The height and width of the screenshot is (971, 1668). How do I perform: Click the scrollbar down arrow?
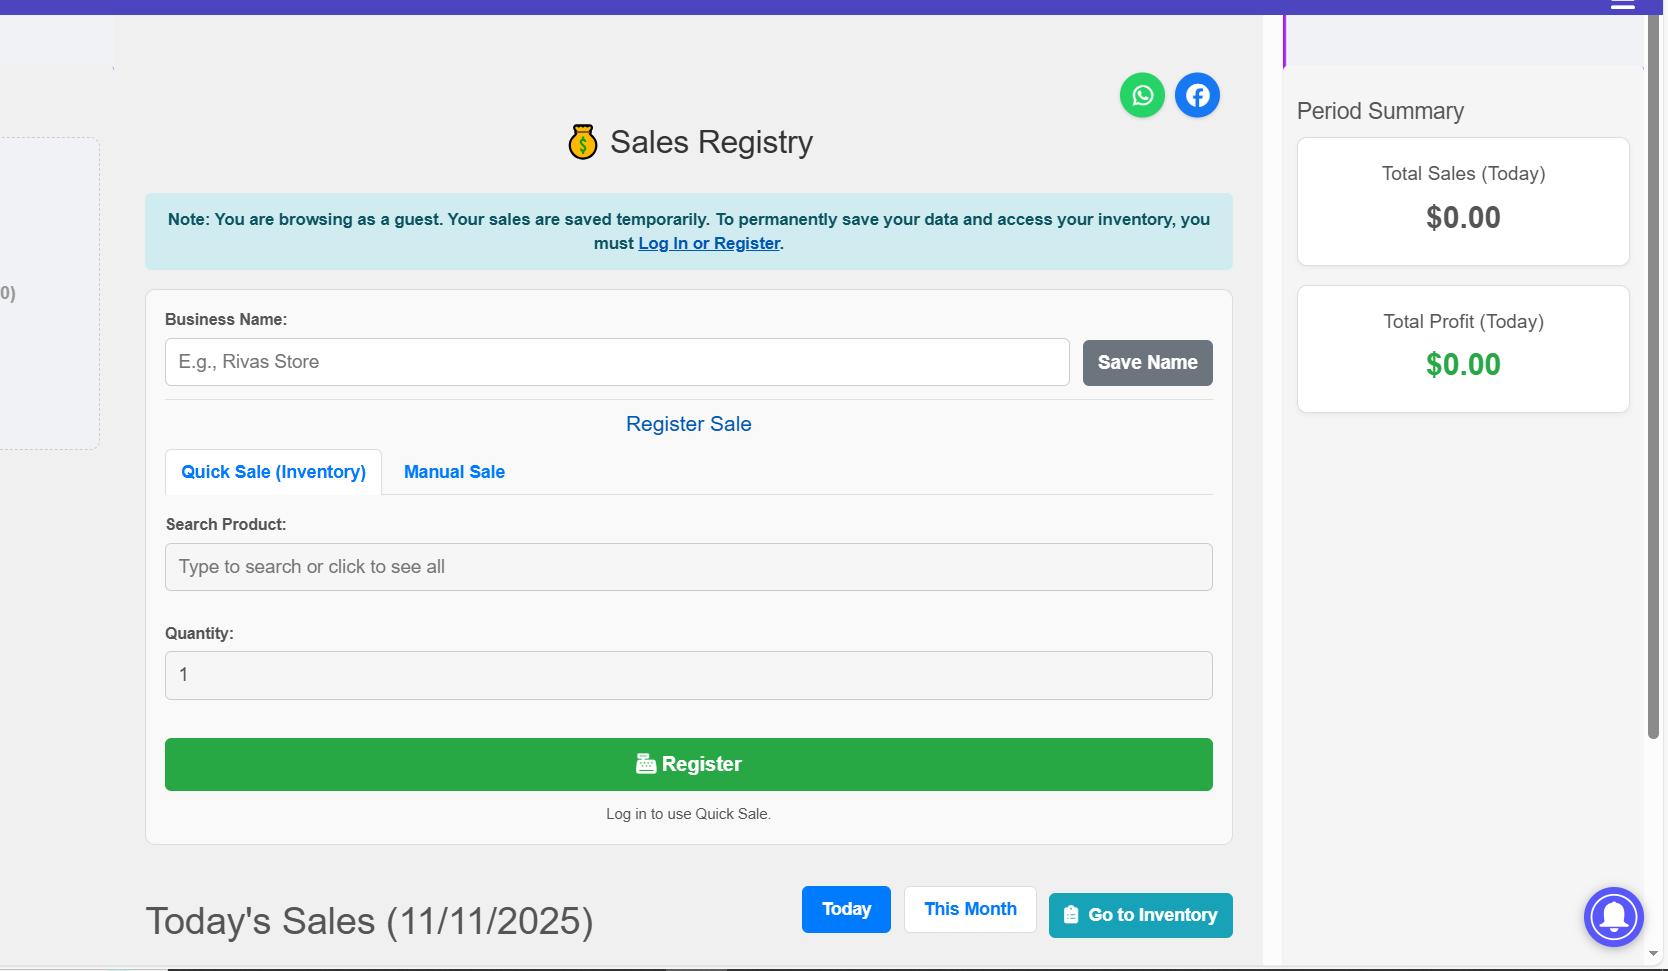click(1654, 953)
